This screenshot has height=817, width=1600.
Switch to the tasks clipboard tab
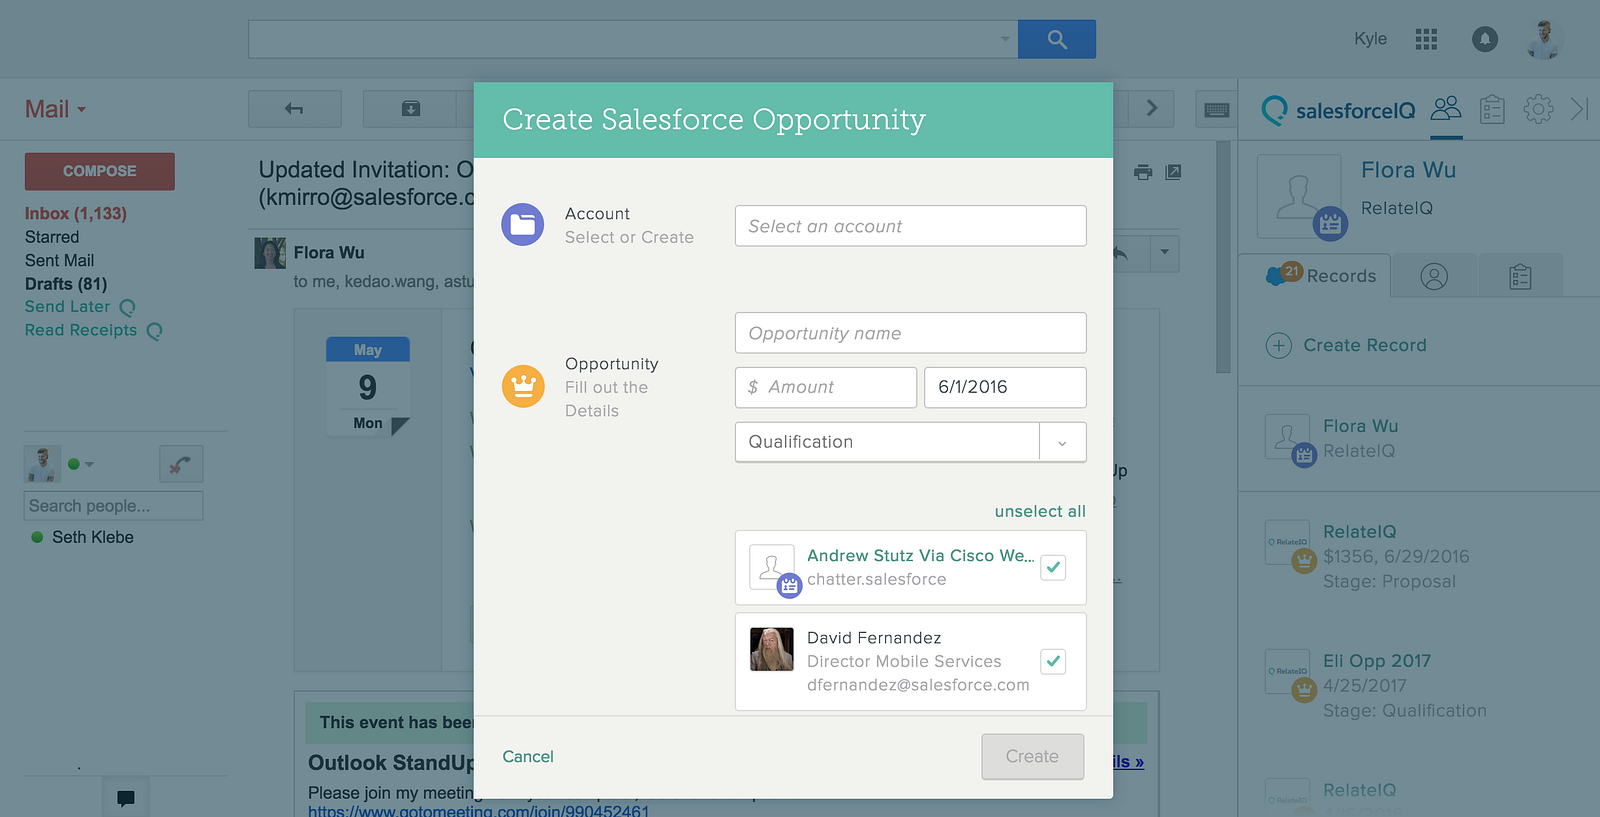click(1520, 277)
